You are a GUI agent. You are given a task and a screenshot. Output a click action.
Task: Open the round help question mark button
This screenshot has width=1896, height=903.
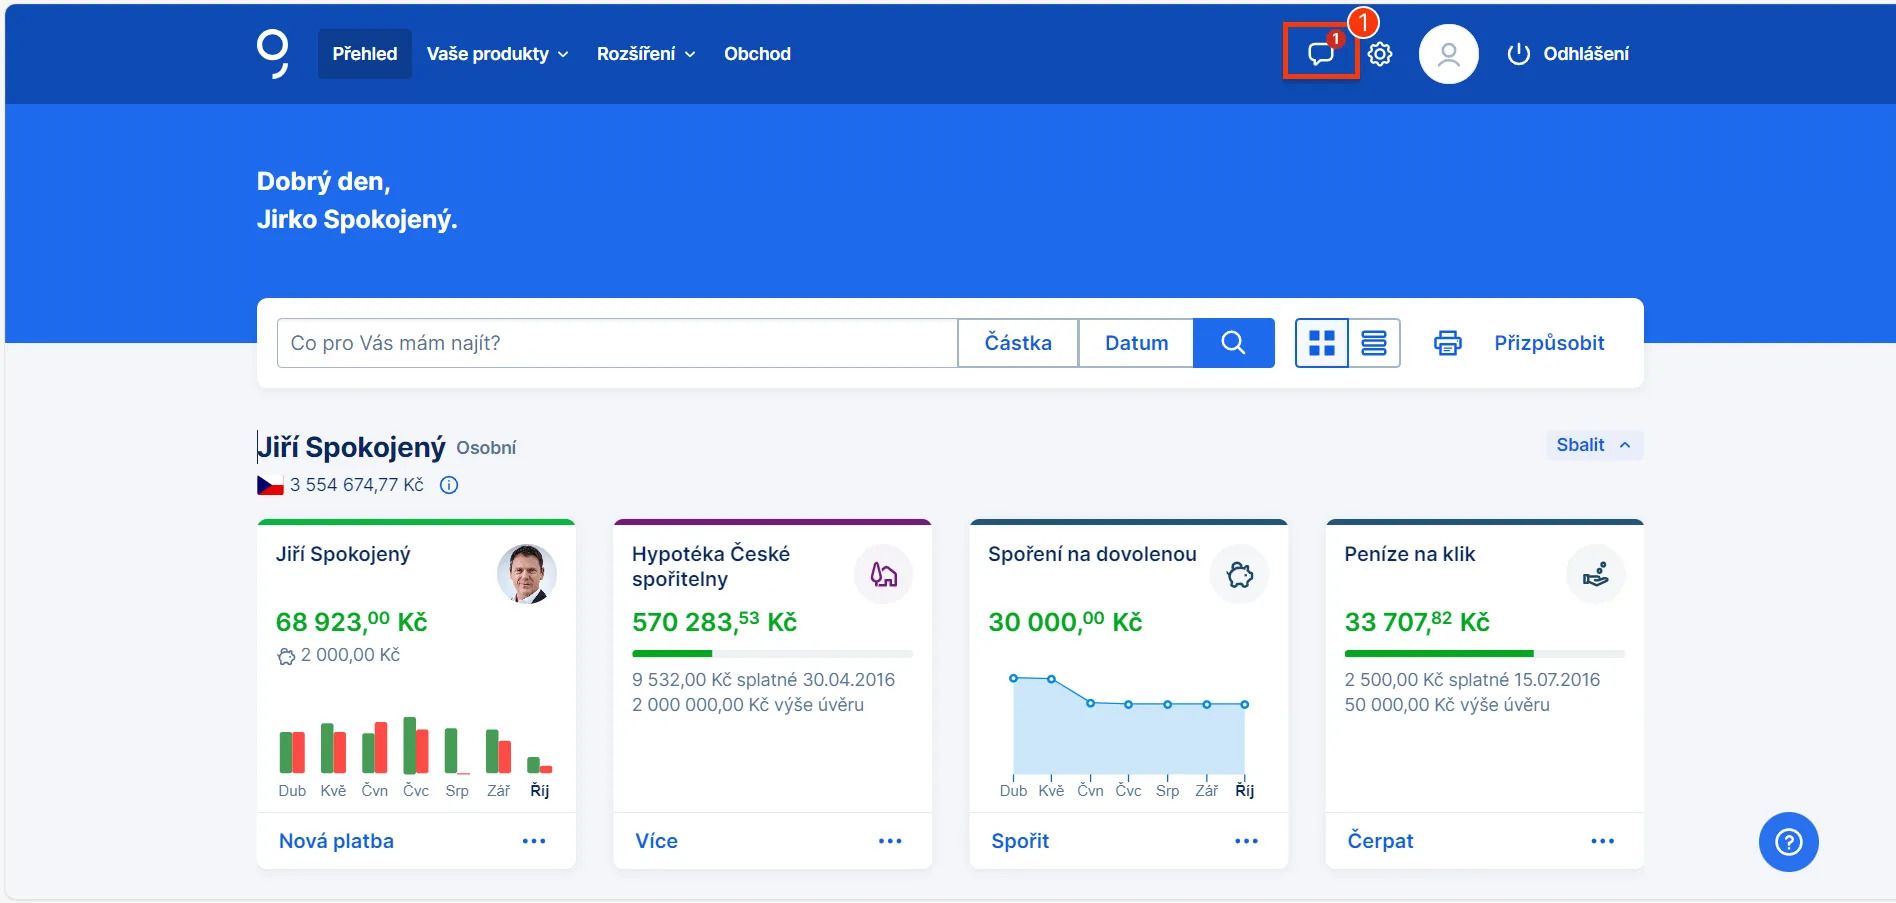click(x=1788, y=842)
